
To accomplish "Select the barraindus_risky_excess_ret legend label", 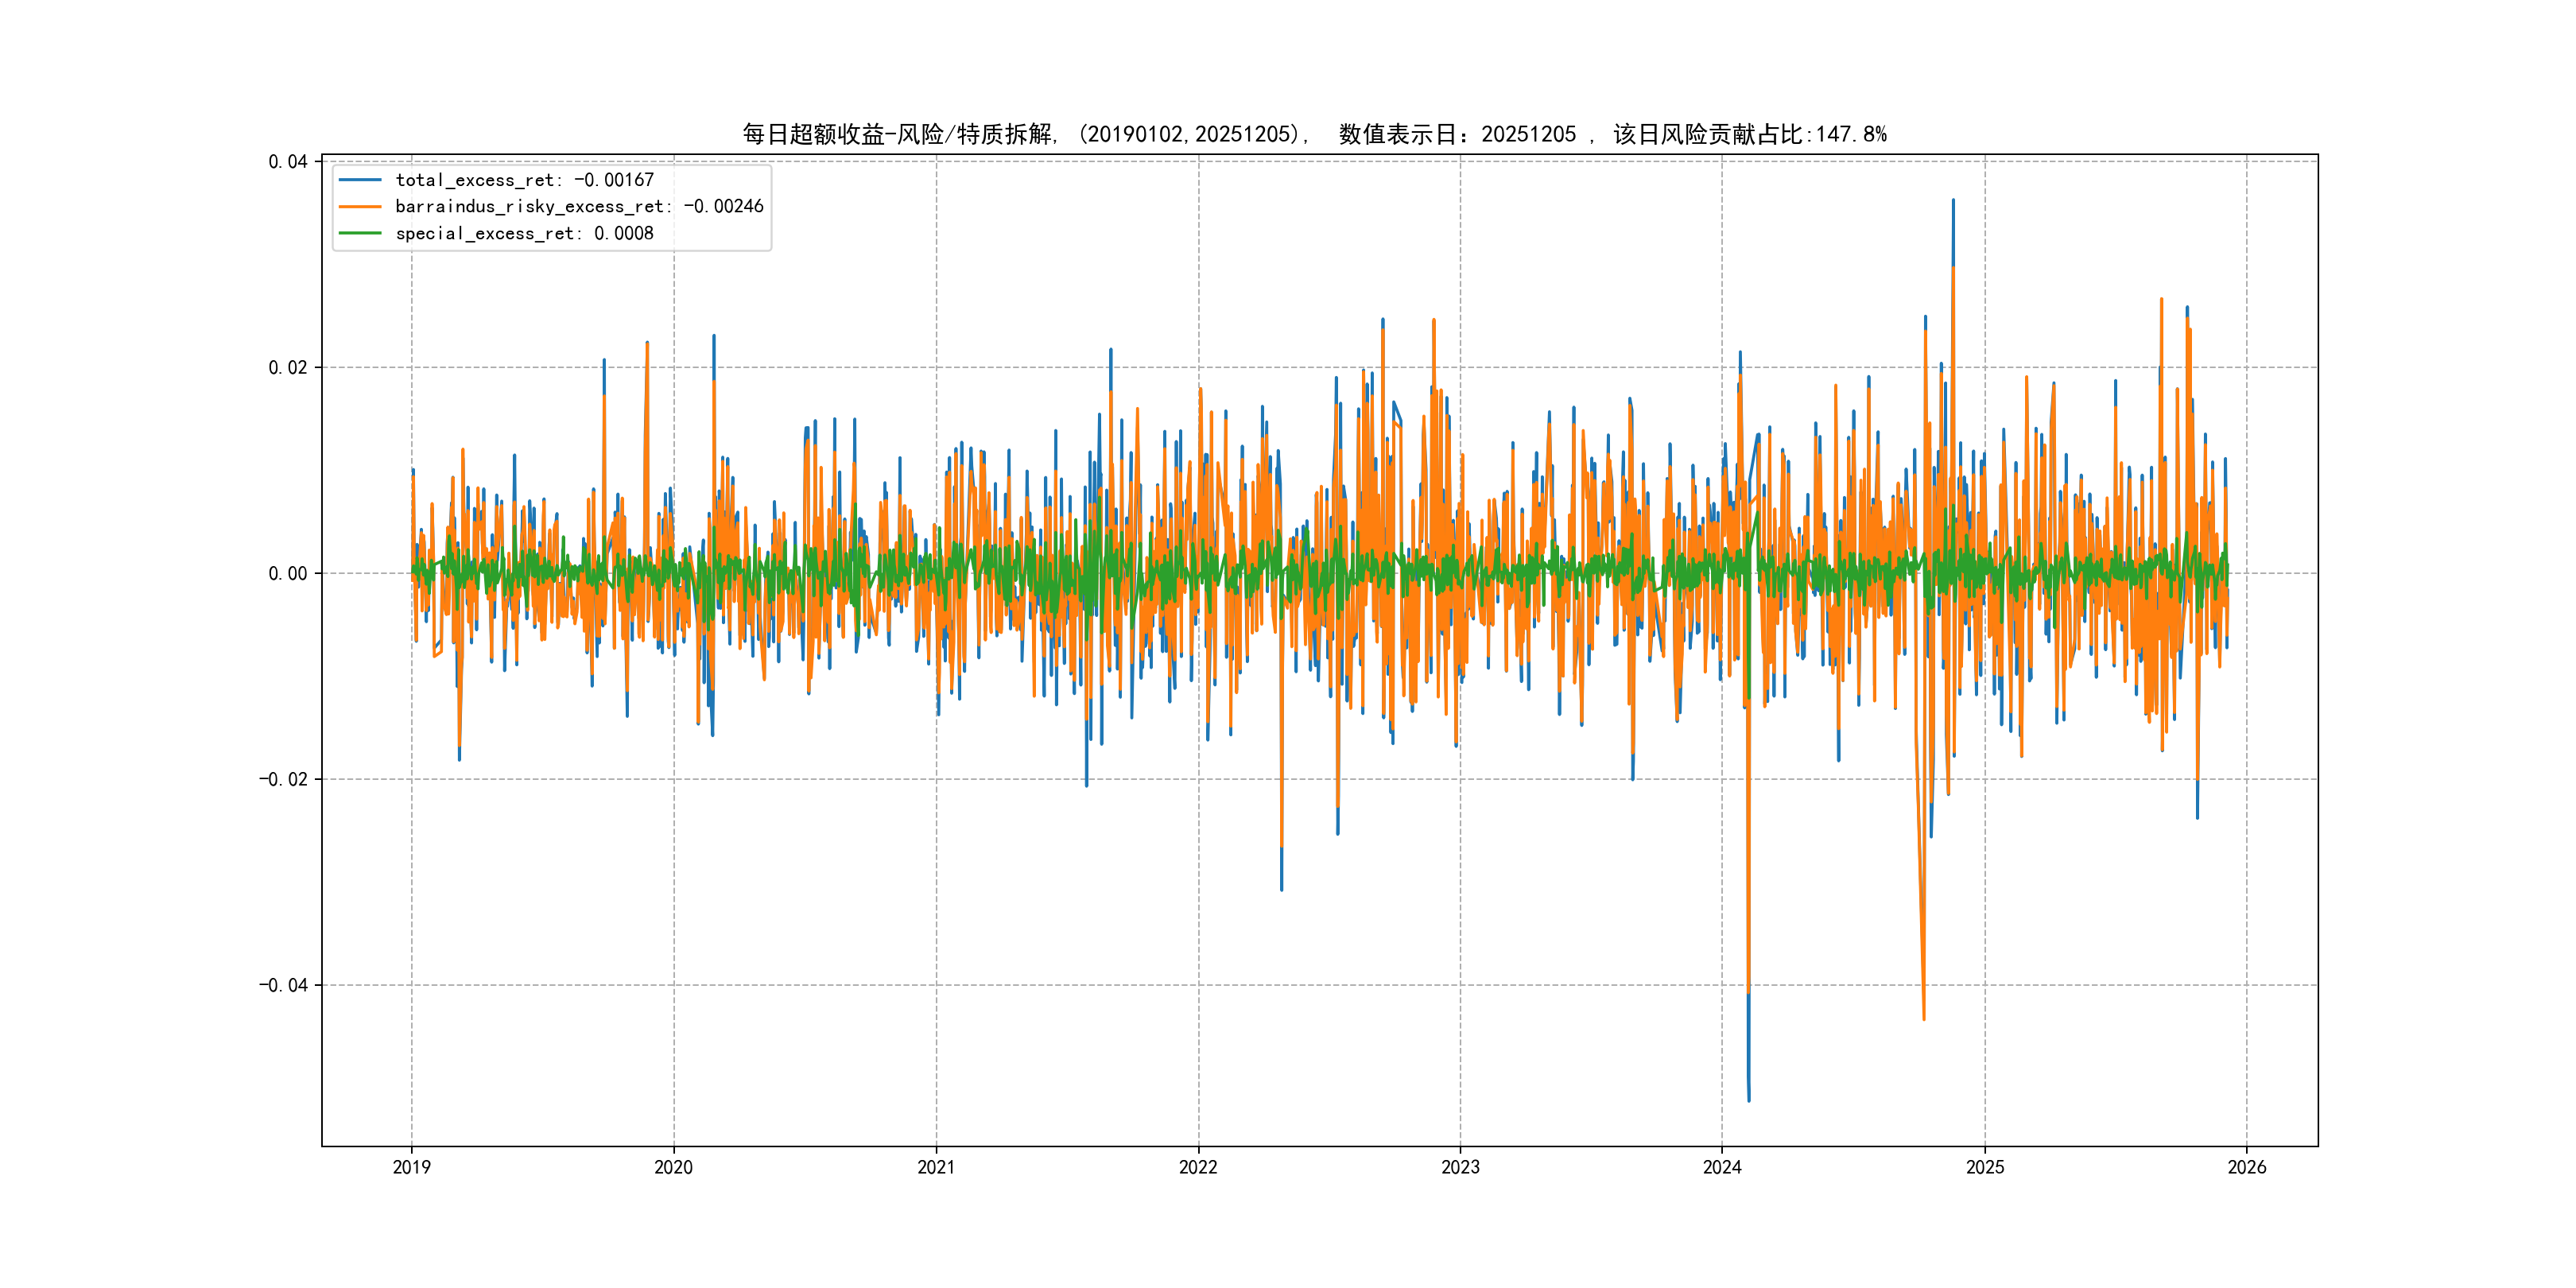I will tap(579, 207).
